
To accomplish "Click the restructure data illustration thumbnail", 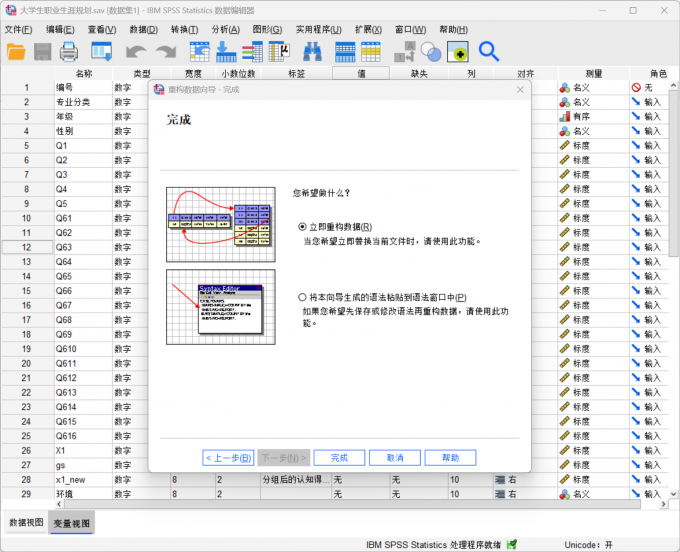I will [x=221, y=225].
